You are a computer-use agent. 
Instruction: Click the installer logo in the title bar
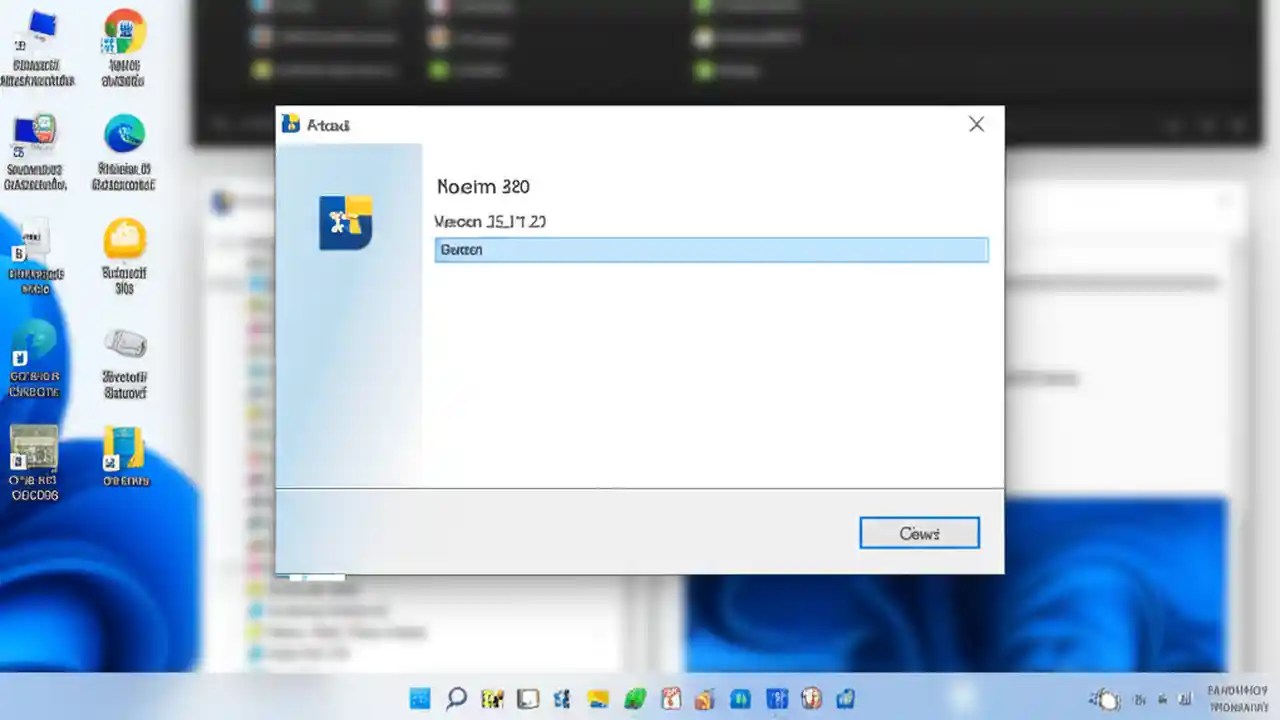pyautogui.click(x=291, y=123)
